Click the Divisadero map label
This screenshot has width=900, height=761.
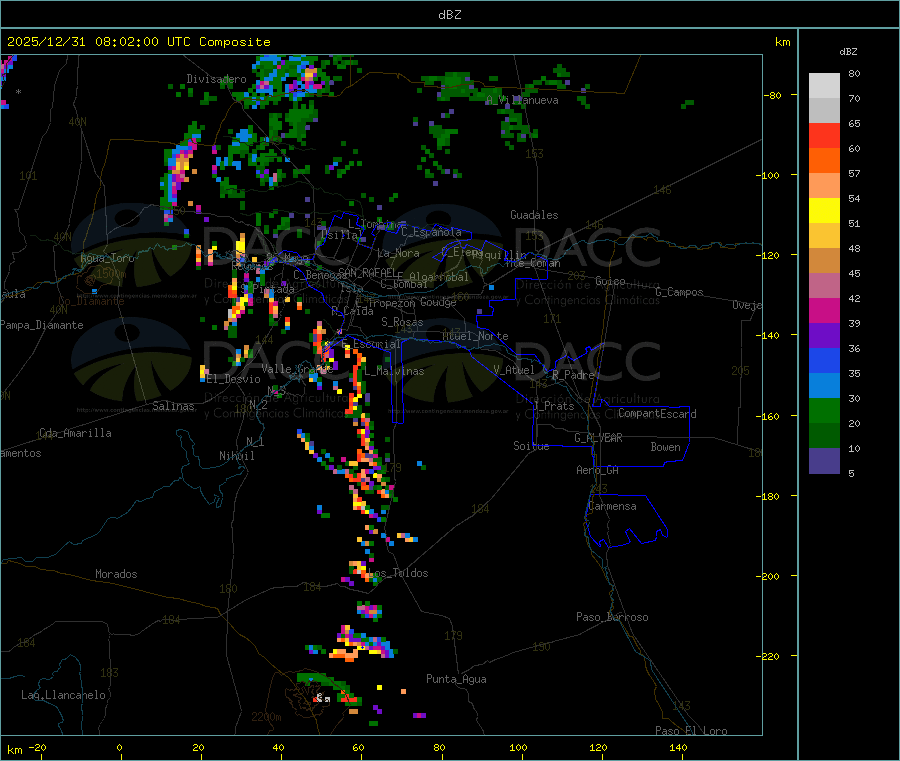pos(216,79)
